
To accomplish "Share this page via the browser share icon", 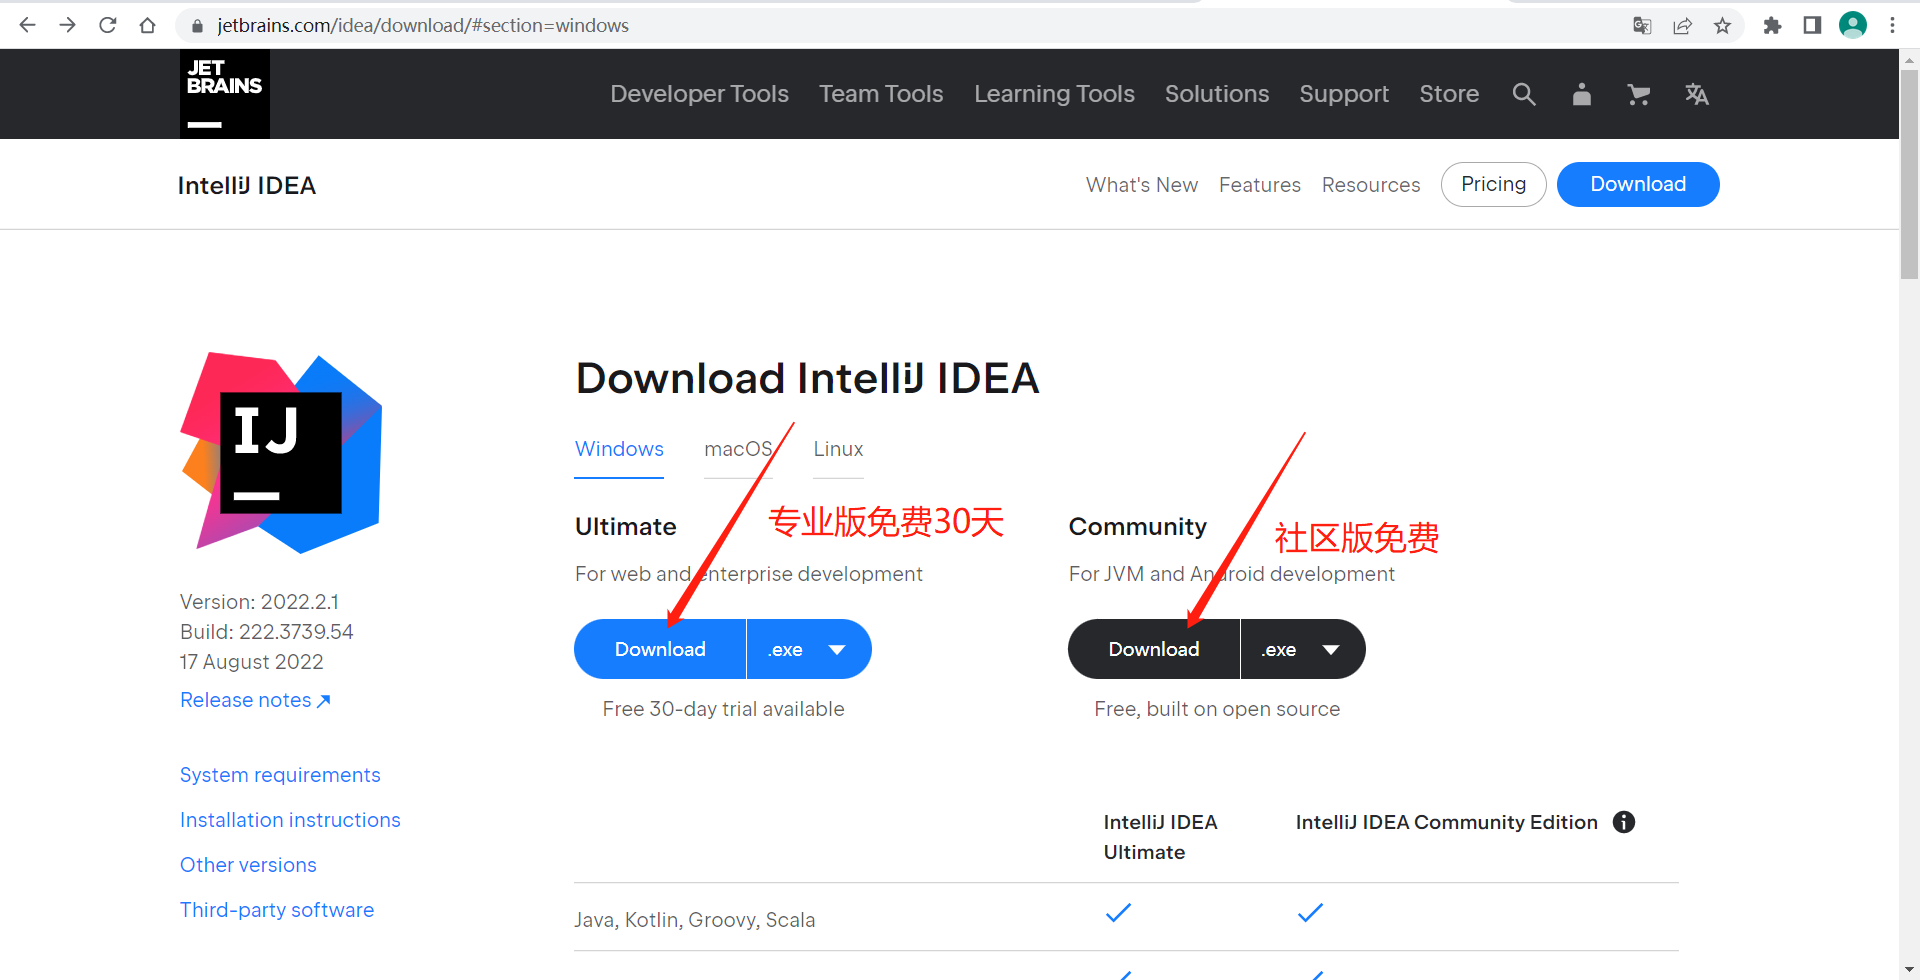I will pos(1682,25).
